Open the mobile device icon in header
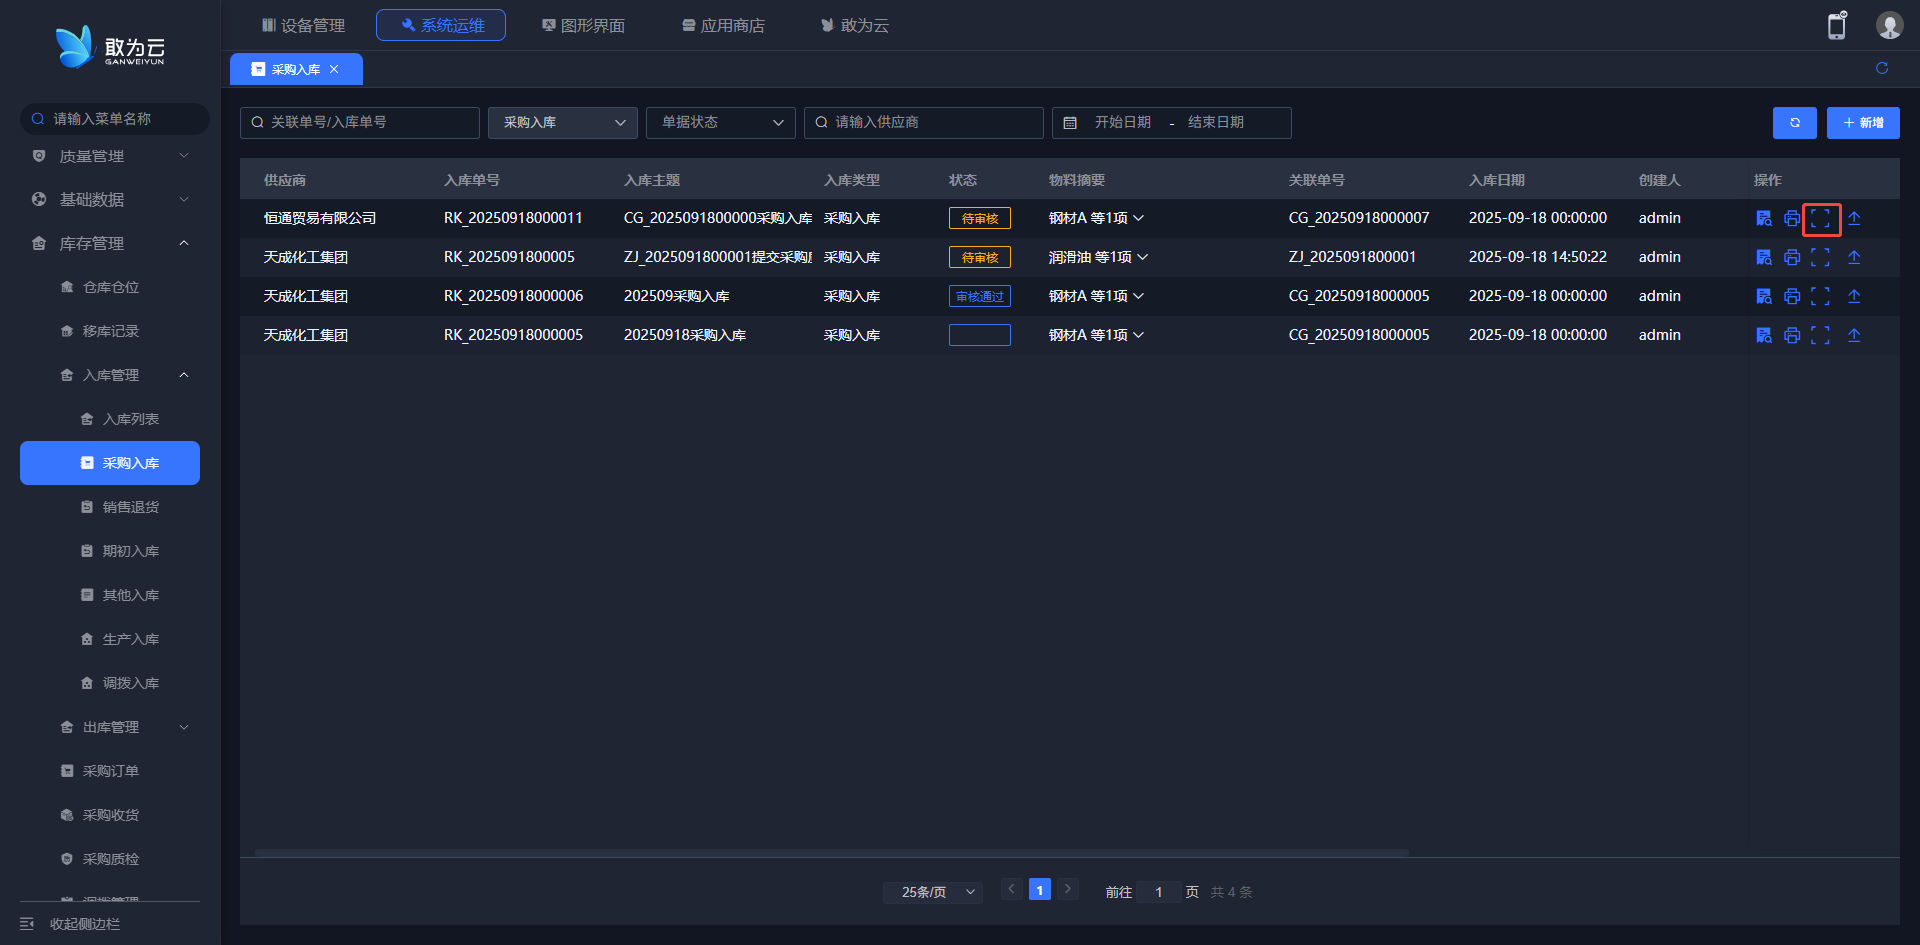 [x=1836, y=26]
